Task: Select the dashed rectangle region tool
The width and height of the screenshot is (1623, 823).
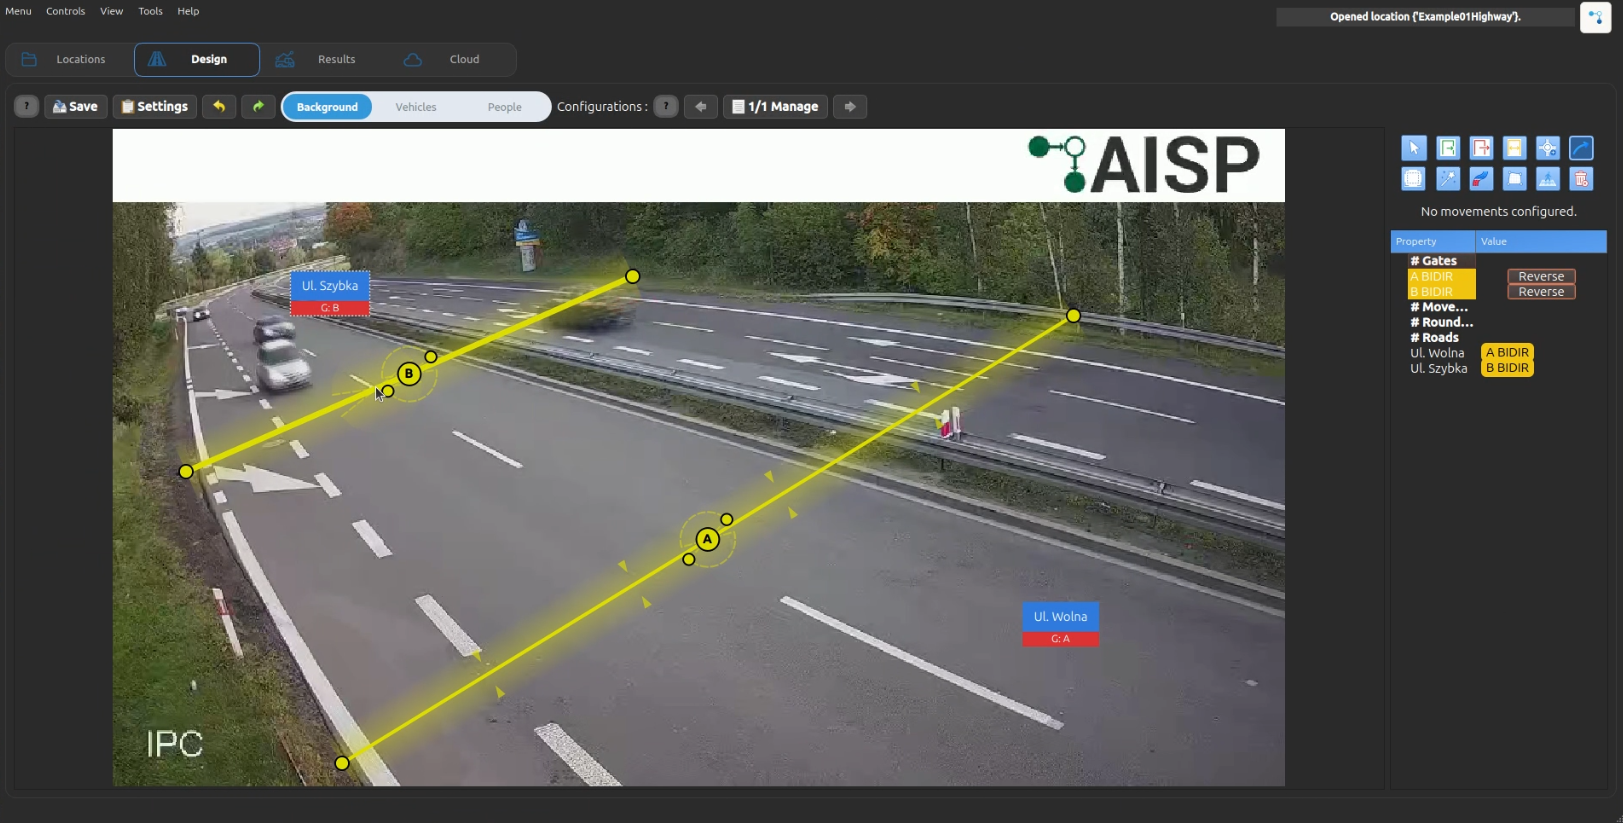Action: click(x=1413, y=179)
